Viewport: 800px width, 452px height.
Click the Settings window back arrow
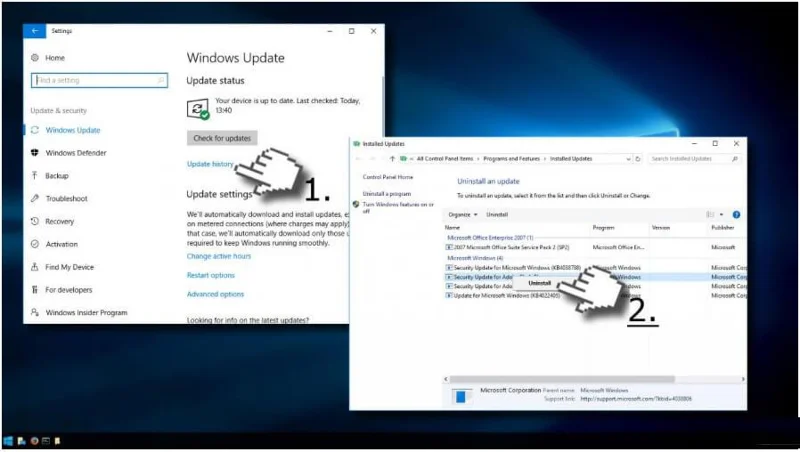coord(35,31)
